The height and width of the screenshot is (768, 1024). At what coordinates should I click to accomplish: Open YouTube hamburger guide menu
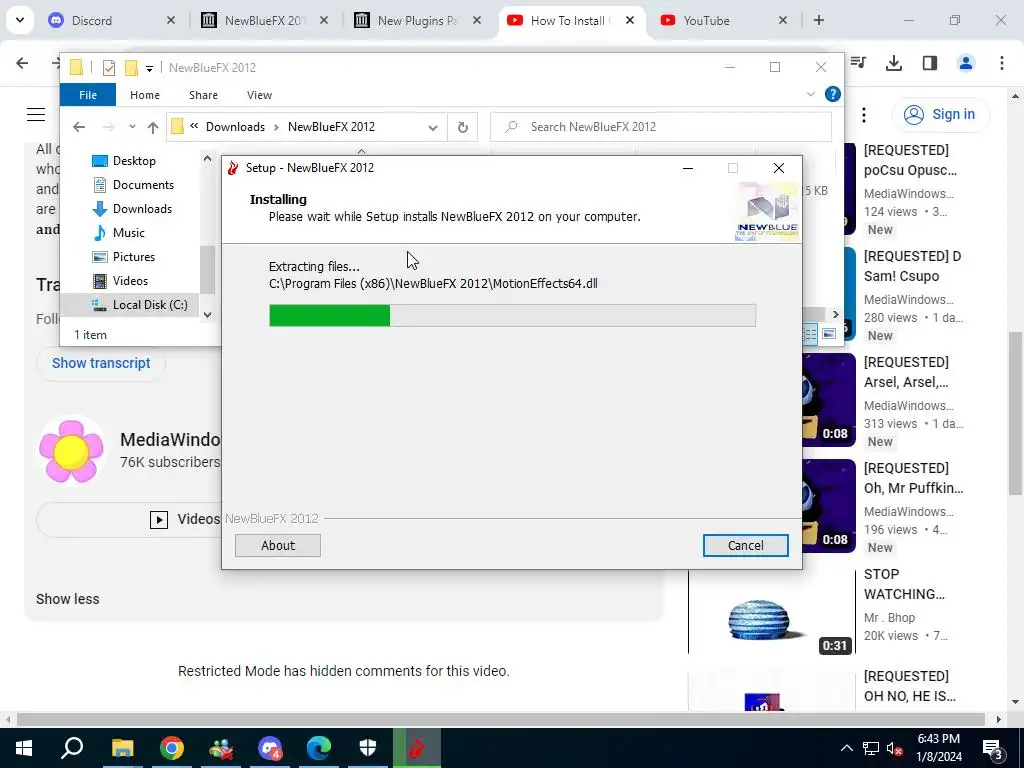[x=36, y=114]
